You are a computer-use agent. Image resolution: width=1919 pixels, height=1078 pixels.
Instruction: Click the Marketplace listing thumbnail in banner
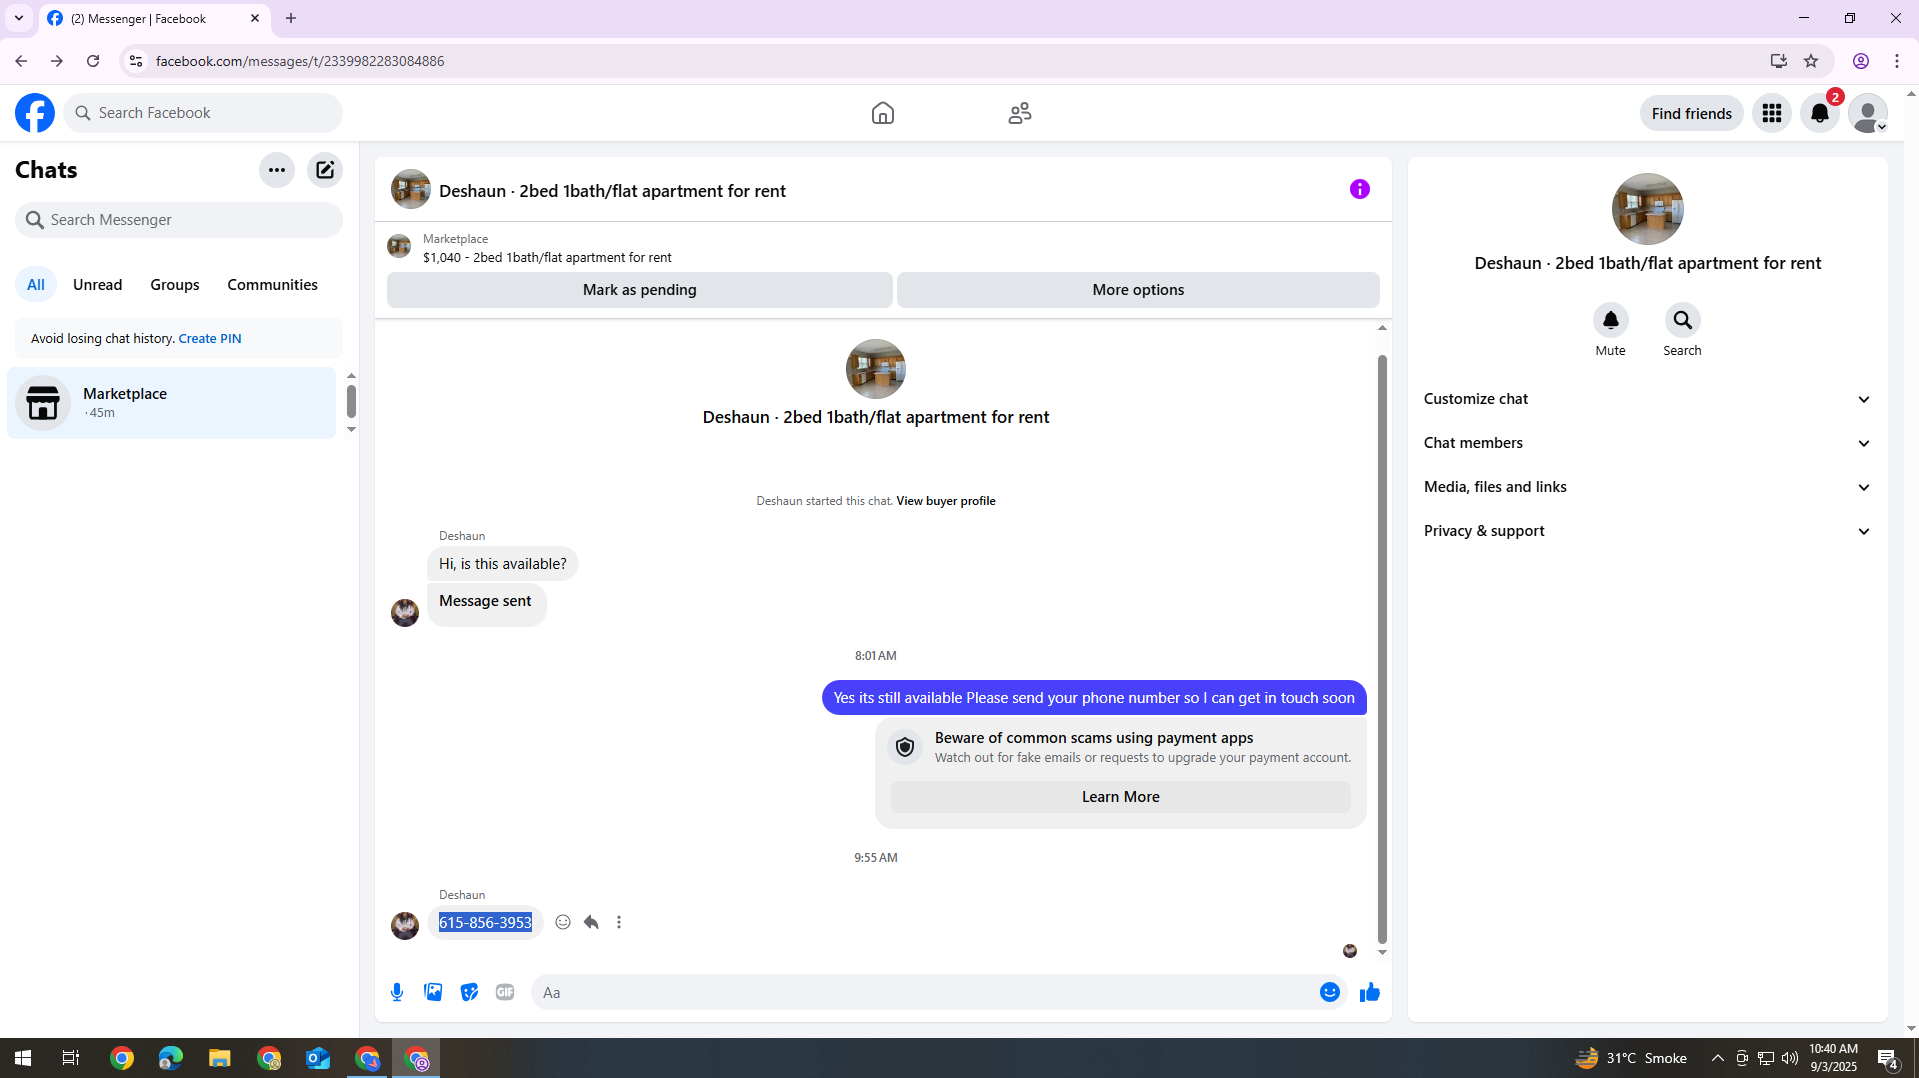click(399, 246)
